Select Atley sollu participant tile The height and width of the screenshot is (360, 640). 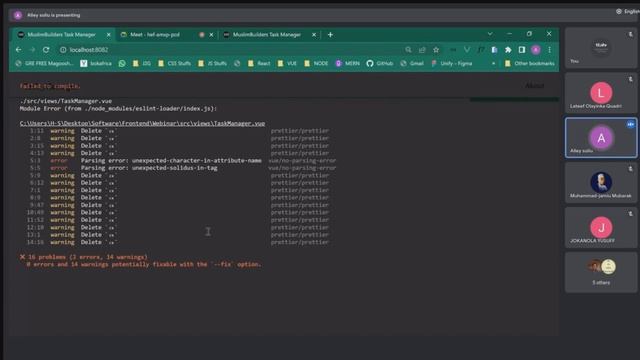[601, 138]
